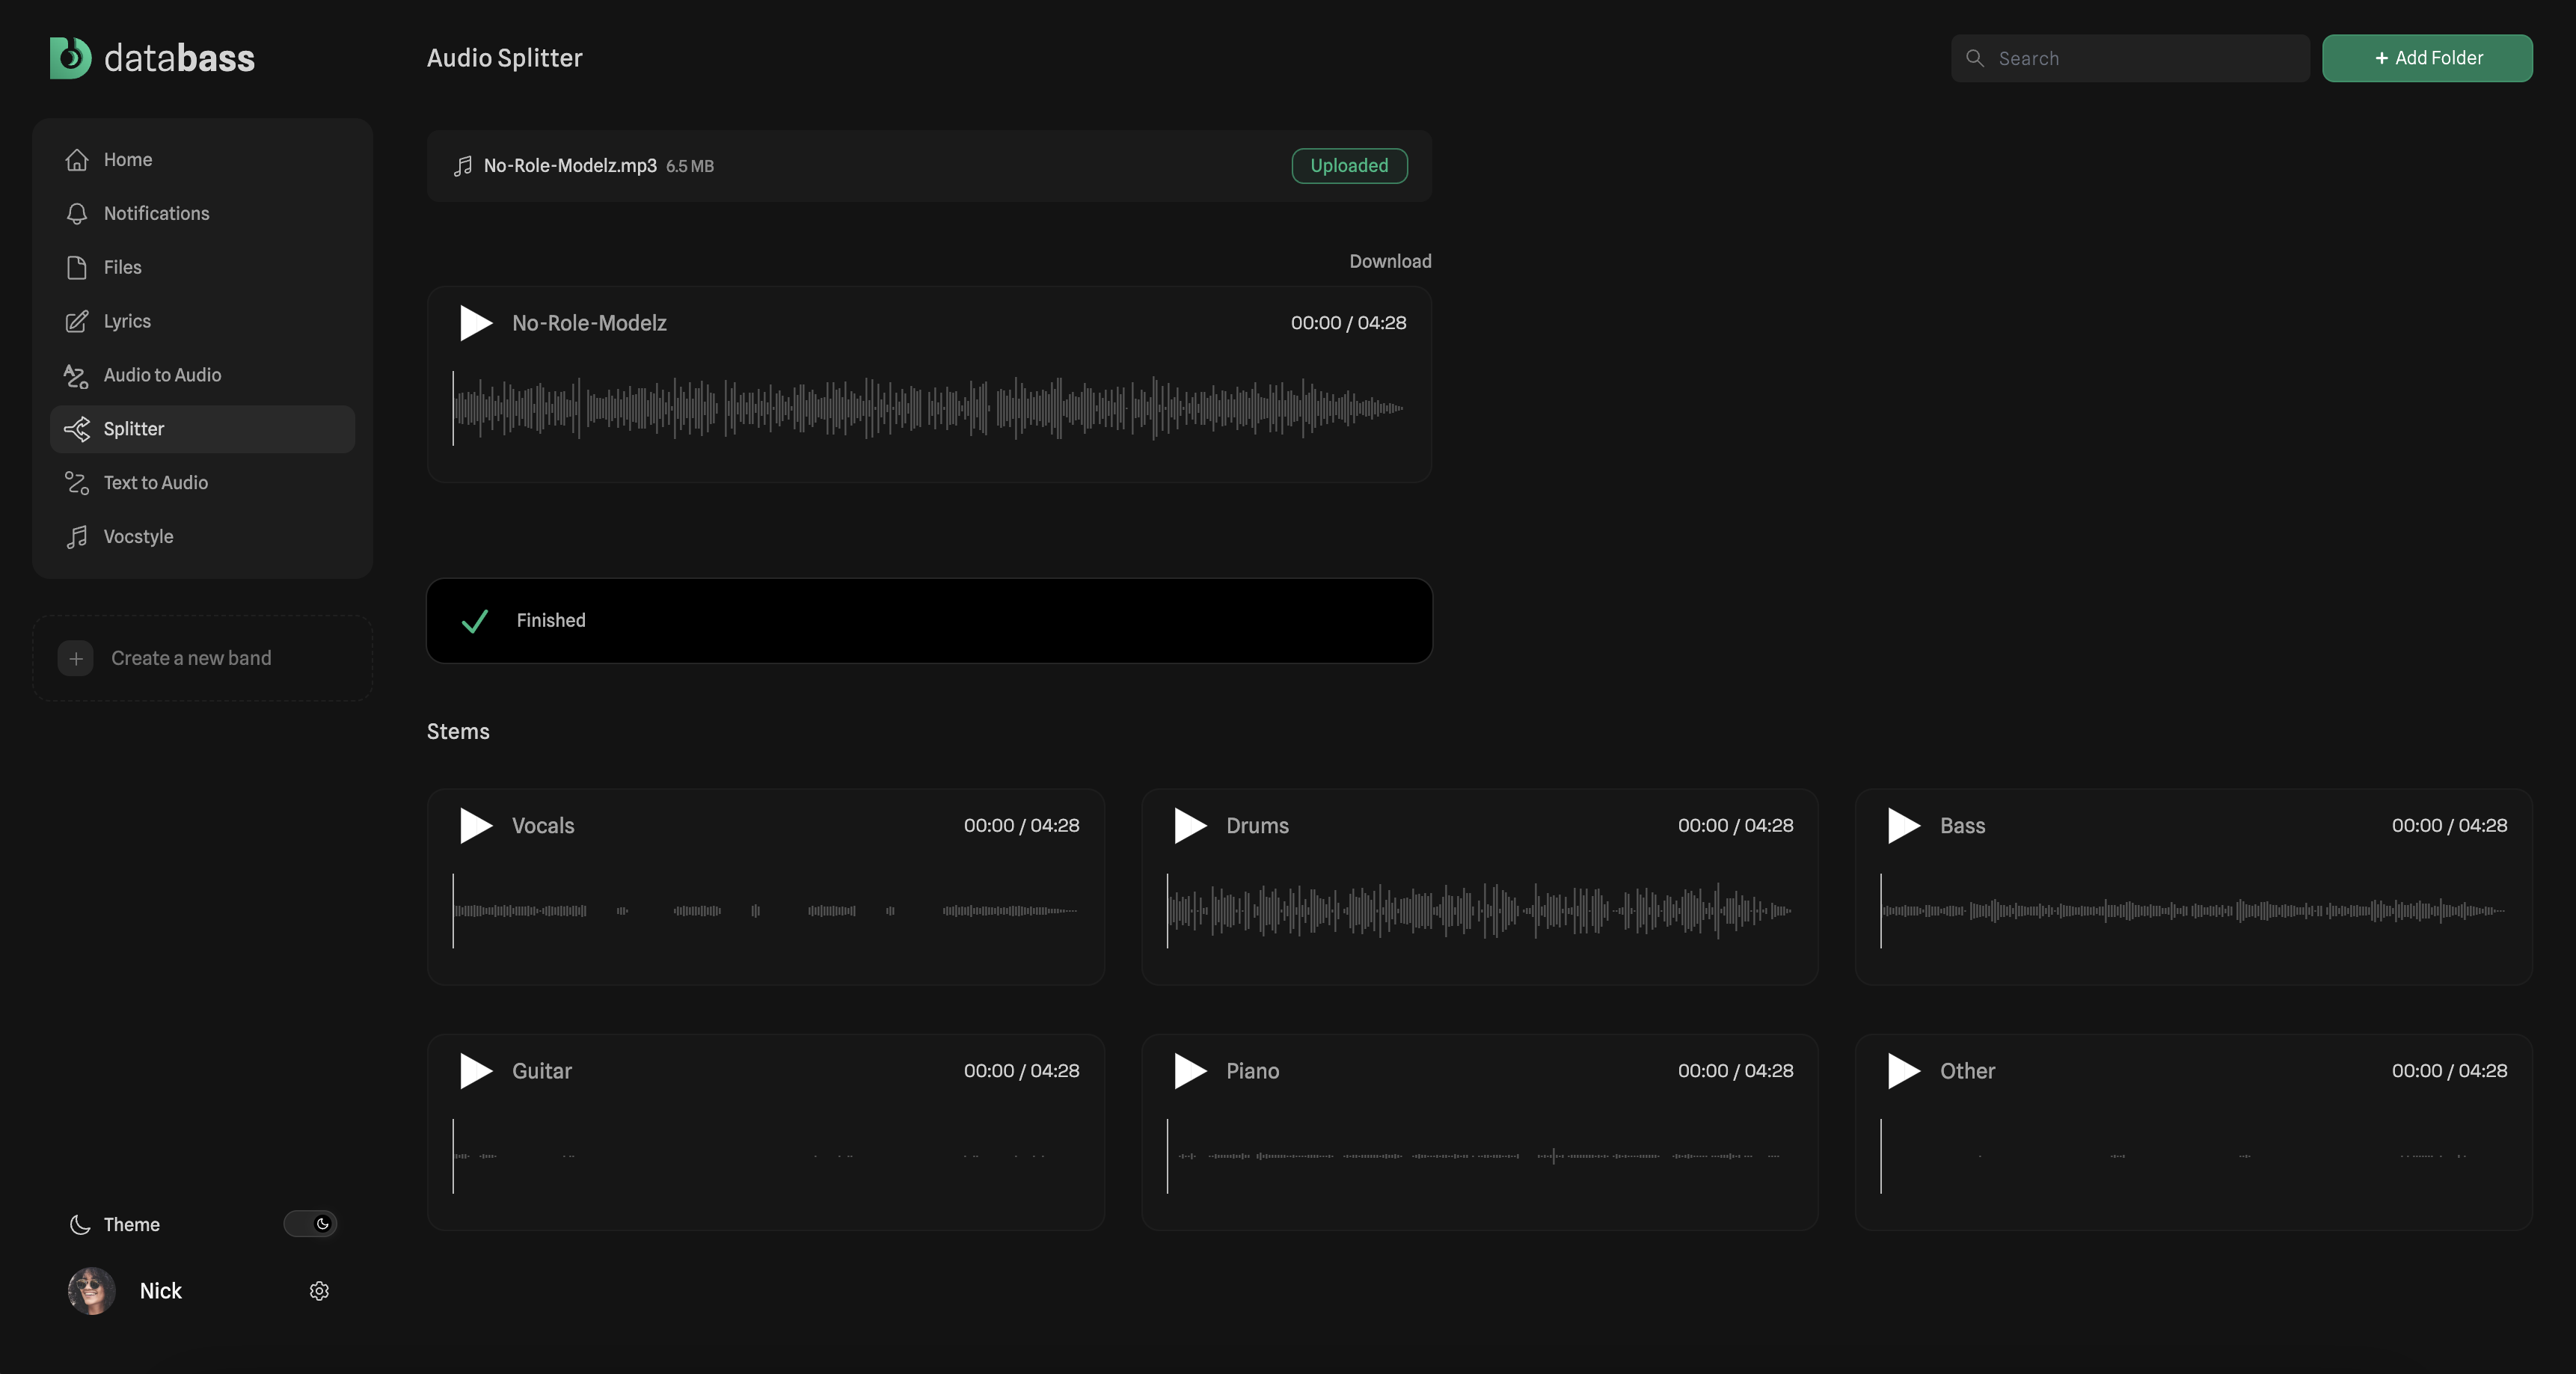
Task: Open the Vocstyle section
Action: 203,537
